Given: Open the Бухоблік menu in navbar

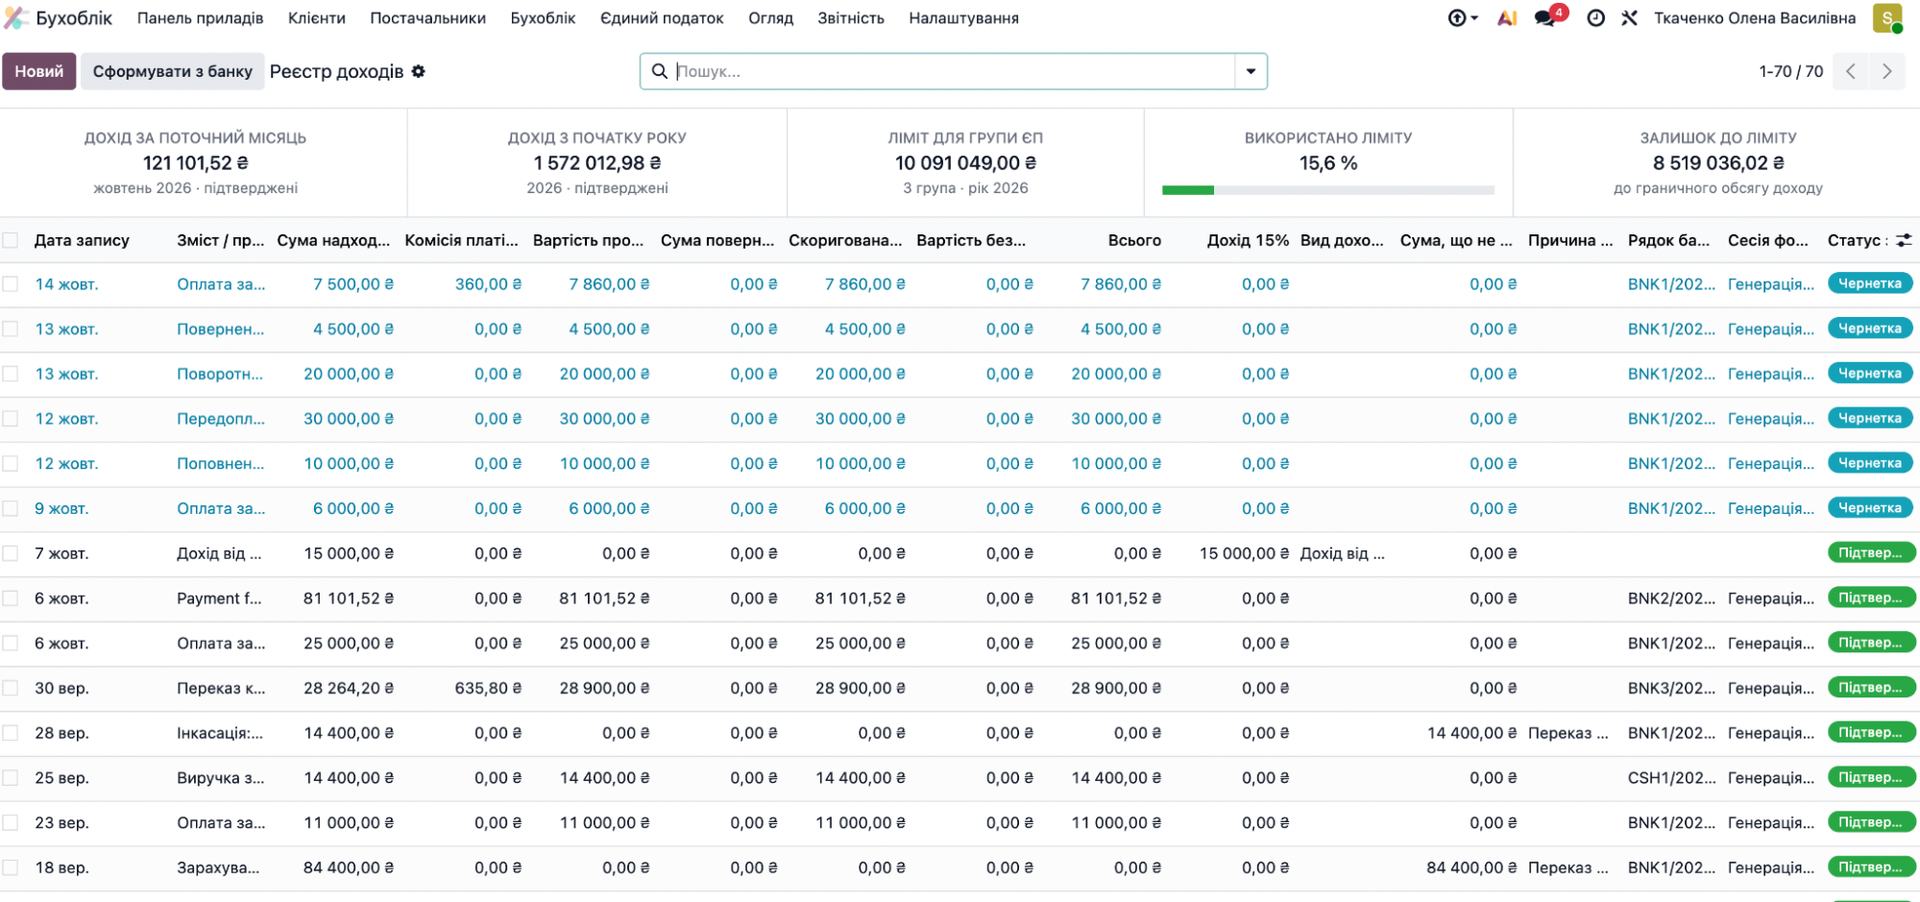Looking at the screenshot, I should coord(543,18).
